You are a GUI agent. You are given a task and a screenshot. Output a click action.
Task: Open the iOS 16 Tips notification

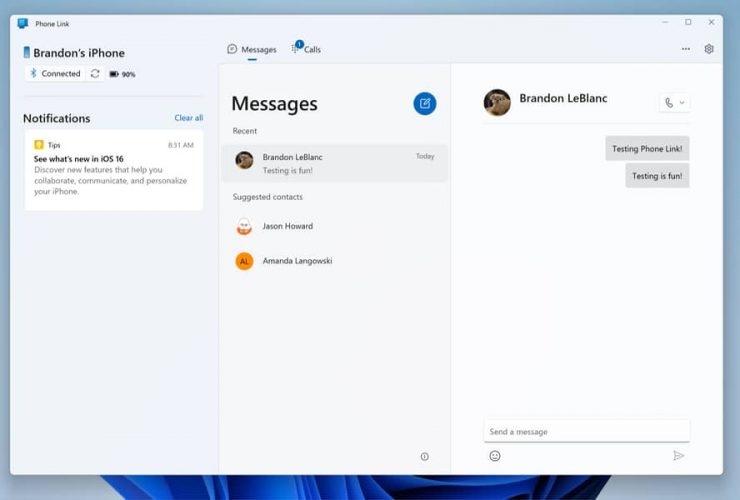click(113, 168)
